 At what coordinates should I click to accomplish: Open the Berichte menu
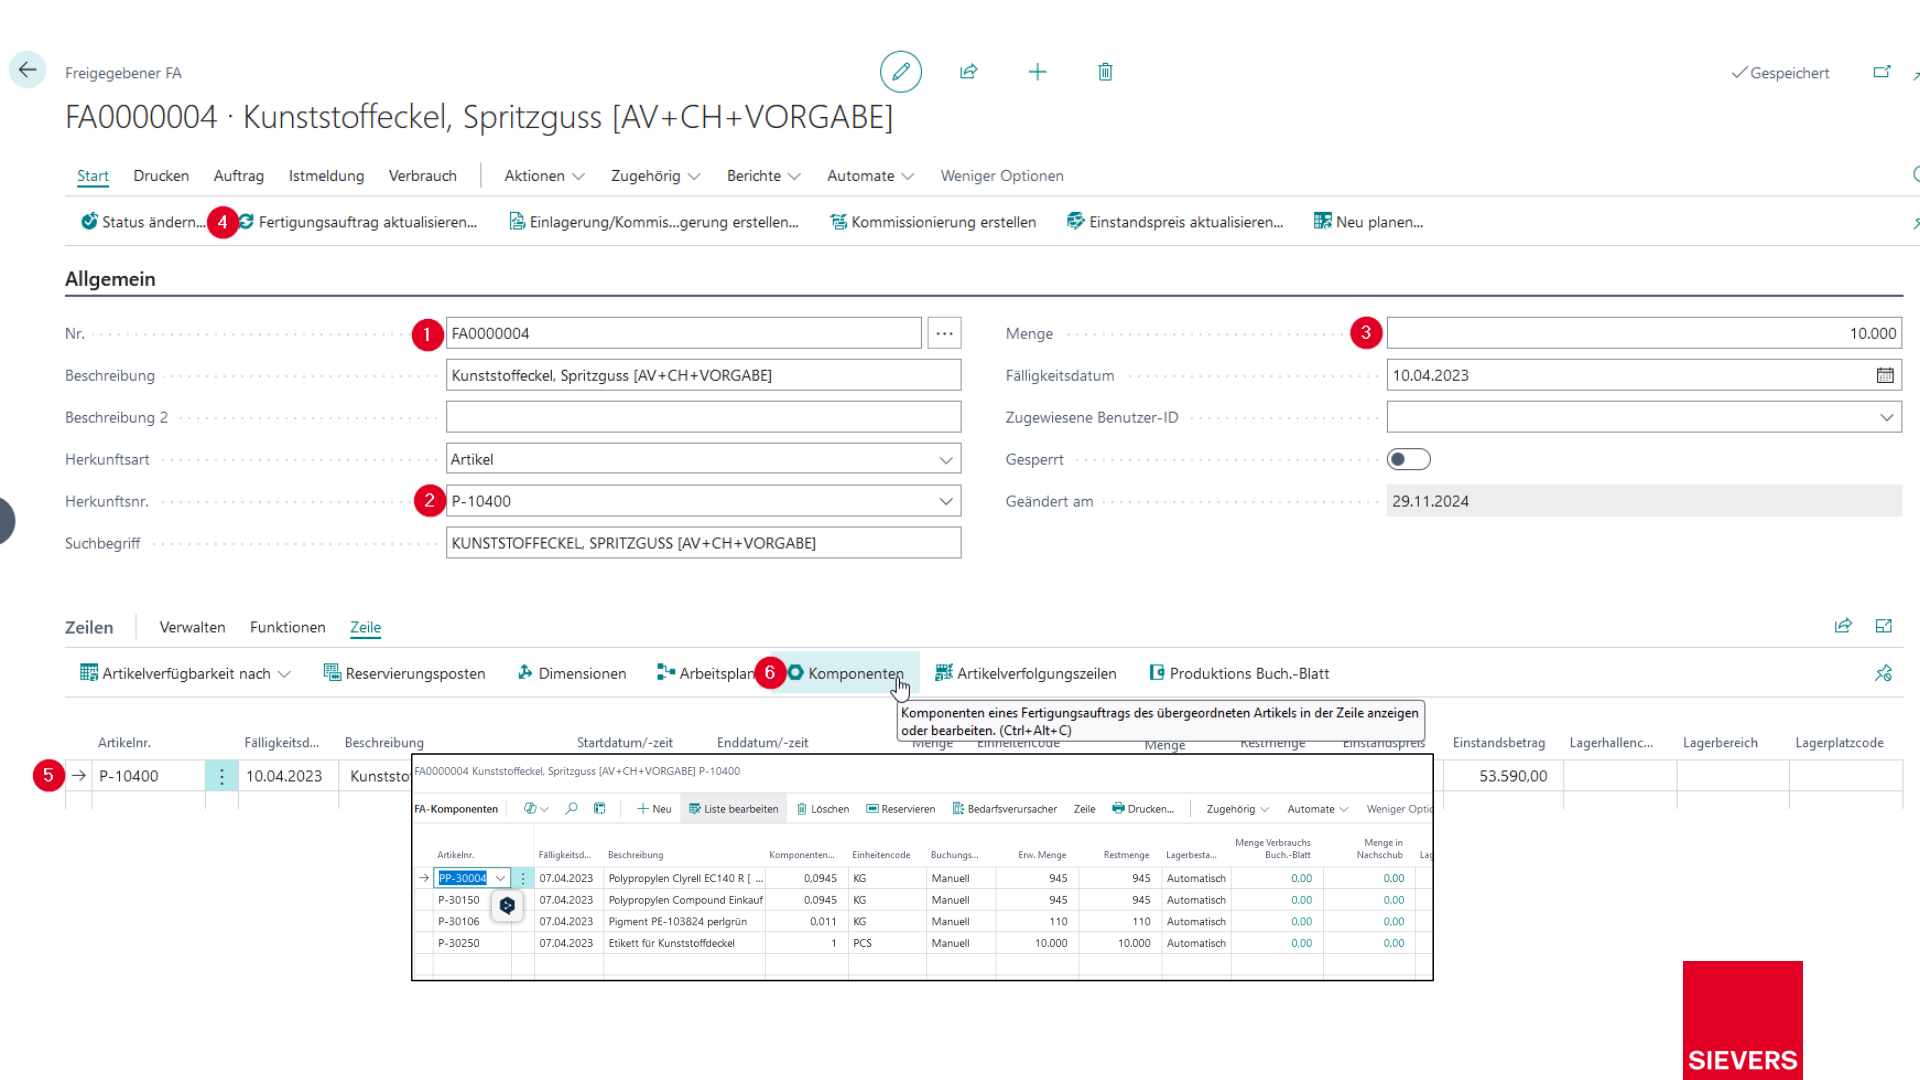pos(763,176)
